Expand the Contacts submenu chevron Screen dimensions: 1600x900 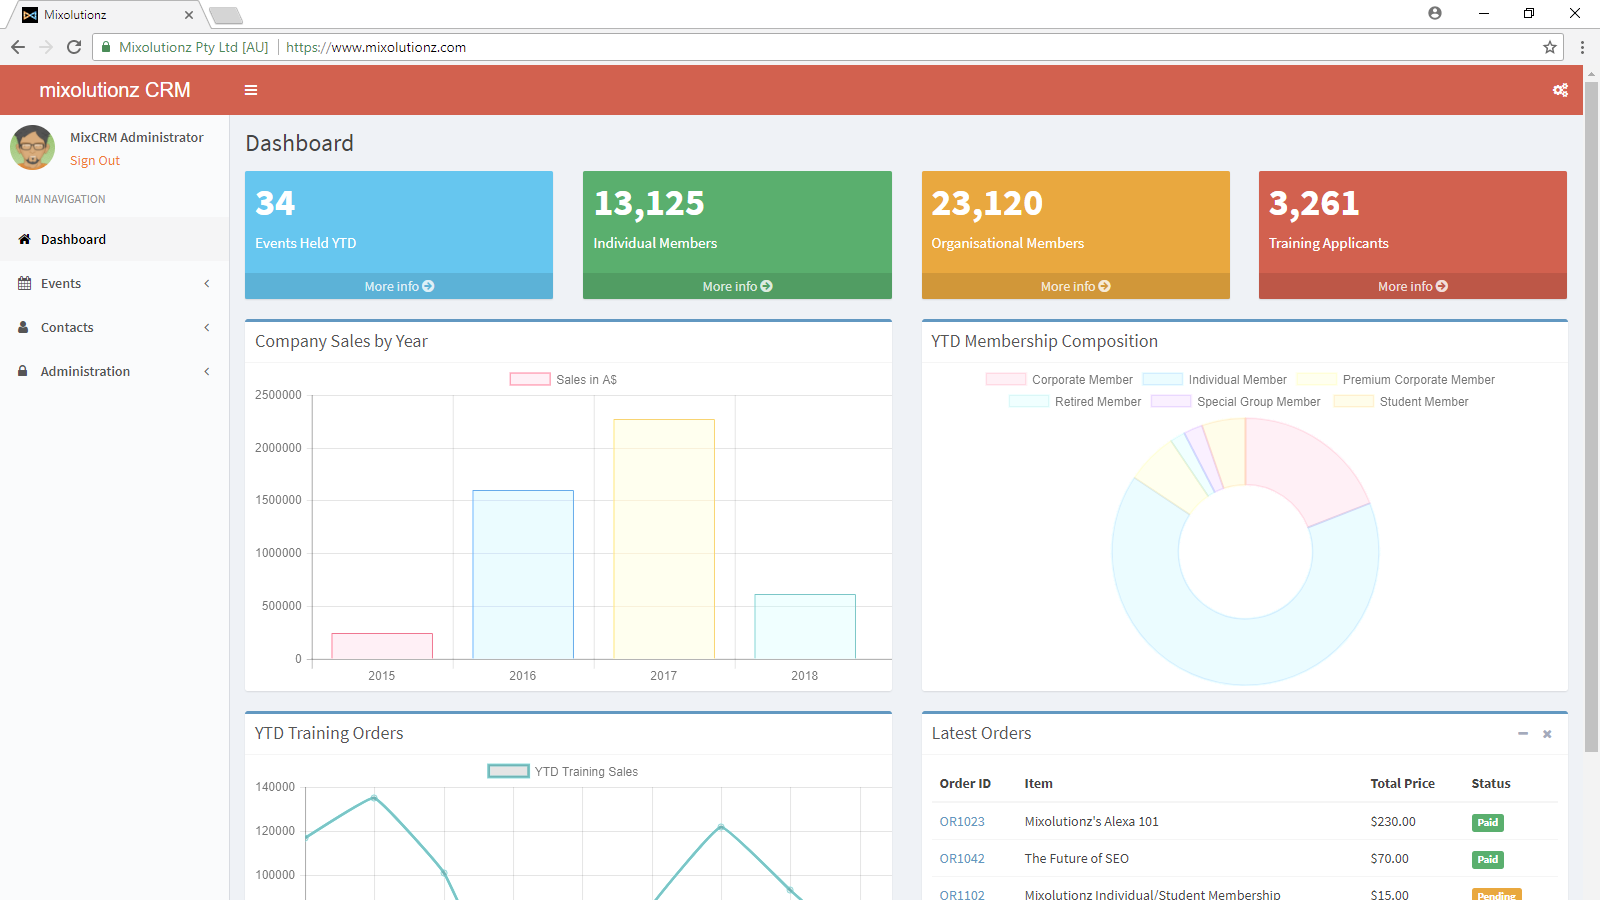(207, 327)
